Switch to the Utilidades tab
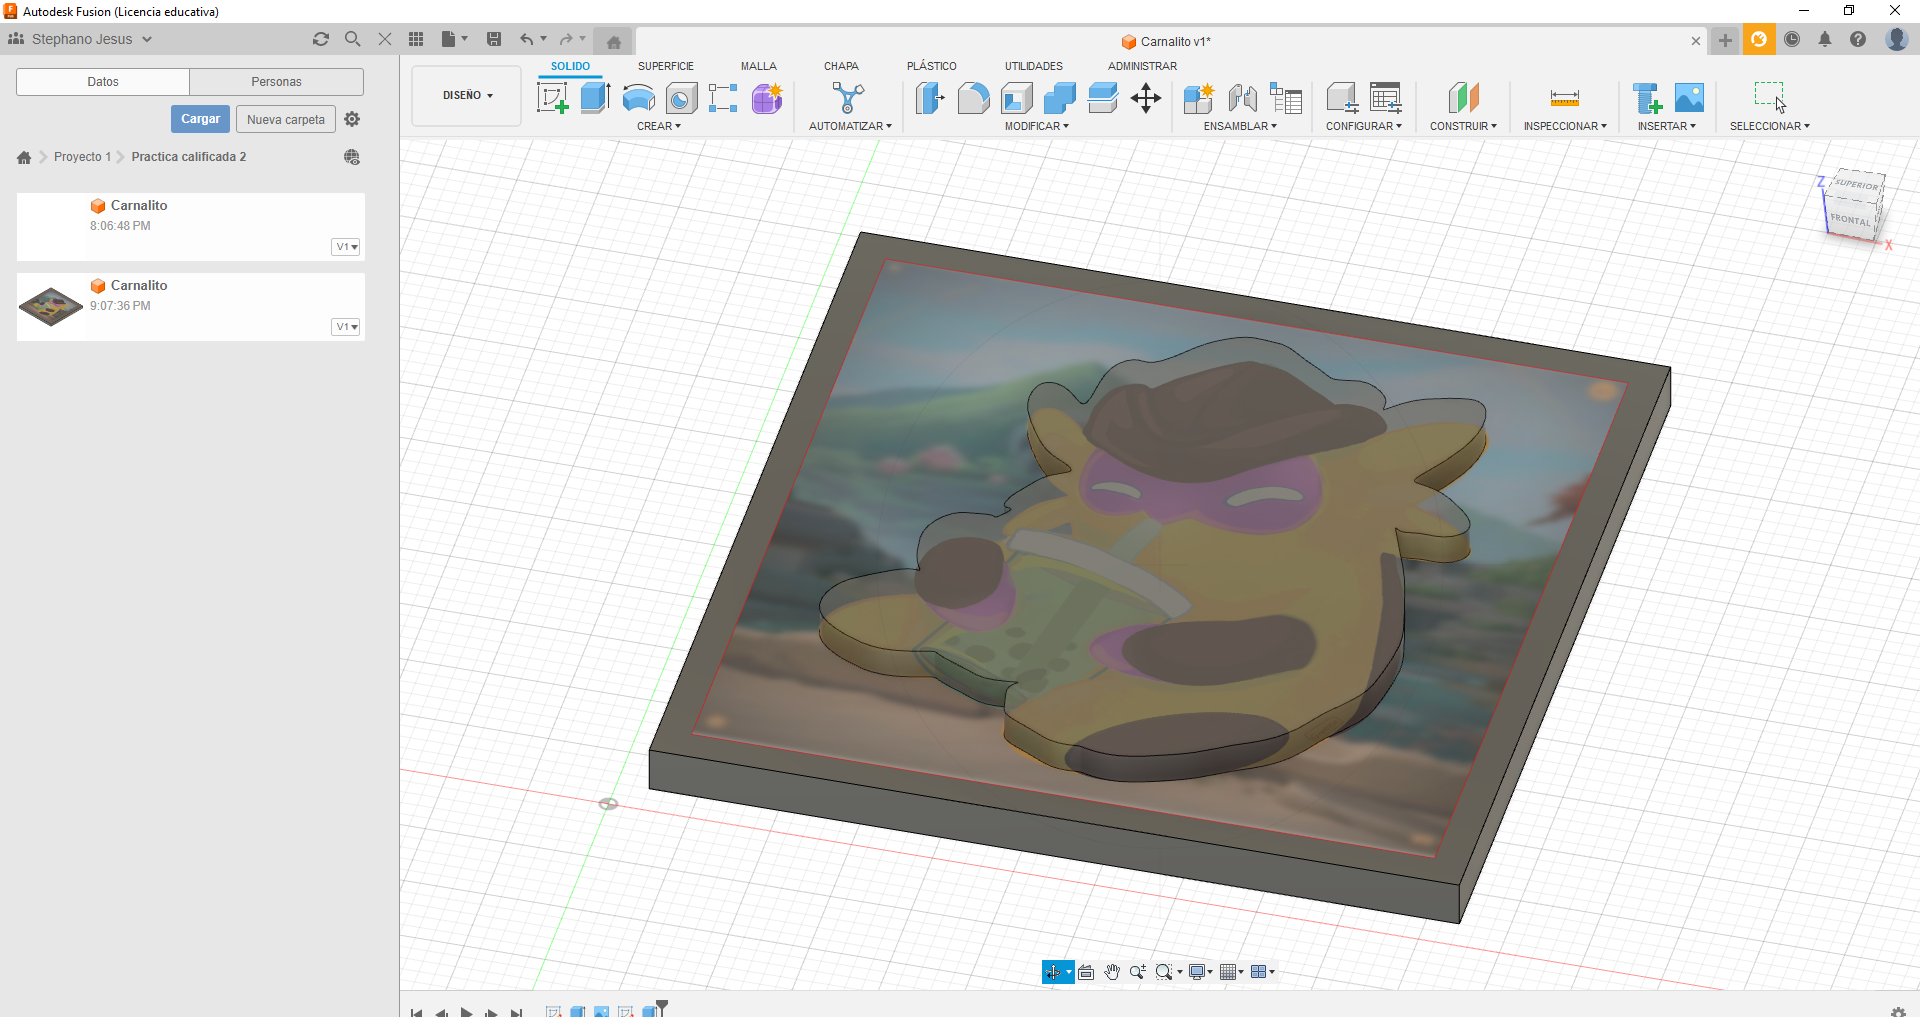 coord(1034,66)
